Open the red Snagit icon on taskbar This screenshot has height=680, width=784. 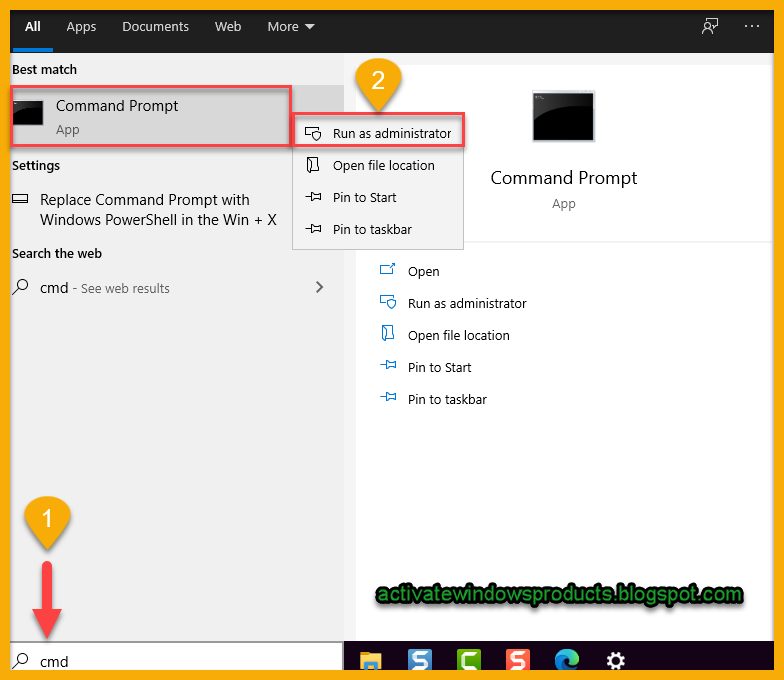pyautogui.click(x=518, y=660)
